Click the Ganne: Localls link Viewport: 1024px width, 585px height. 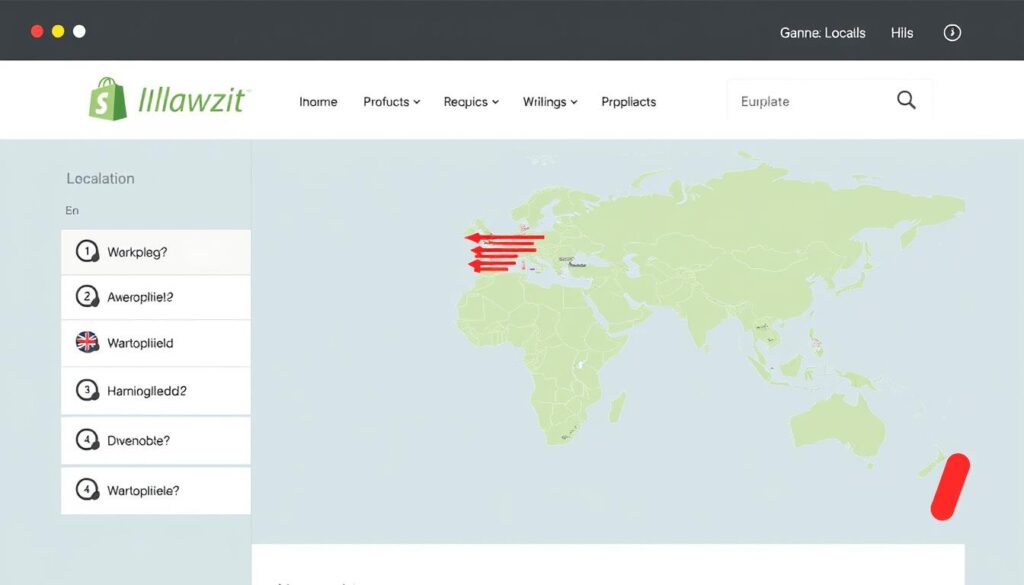pyautogui.click(x=822, y=33)
